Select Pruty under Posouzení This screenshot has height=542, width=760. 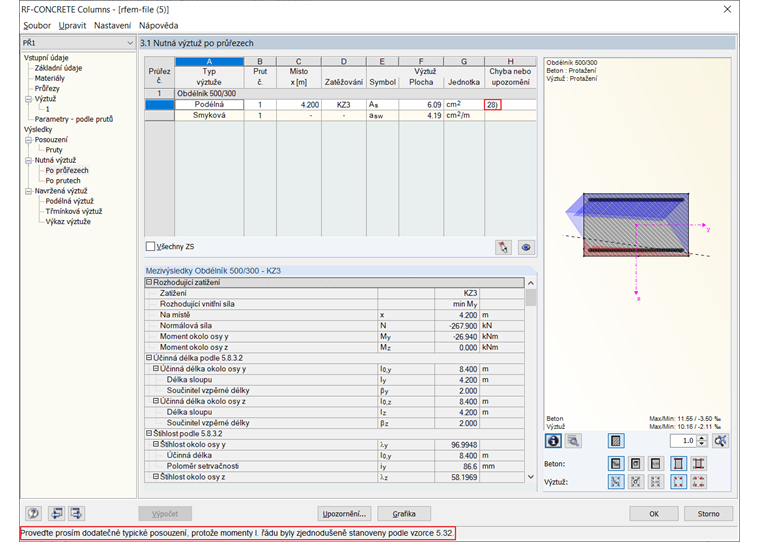point(54,150)
